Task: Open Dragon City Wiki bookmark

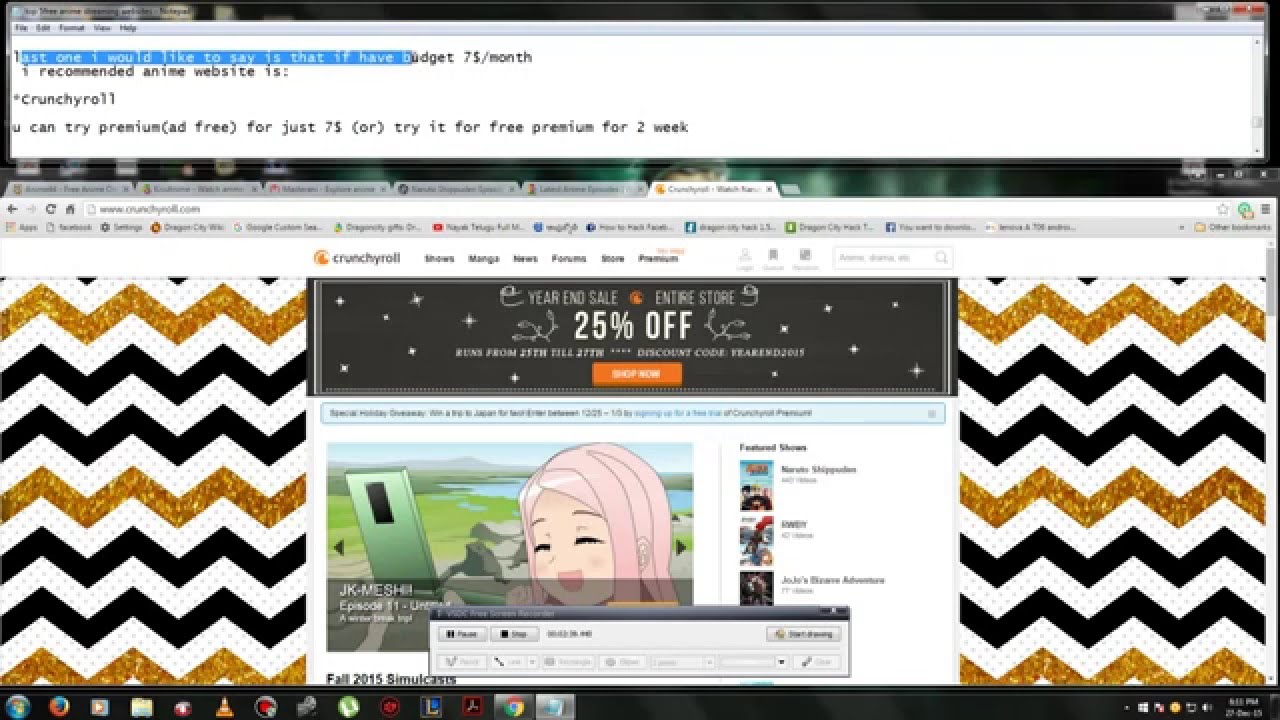Action: (188, 227)
